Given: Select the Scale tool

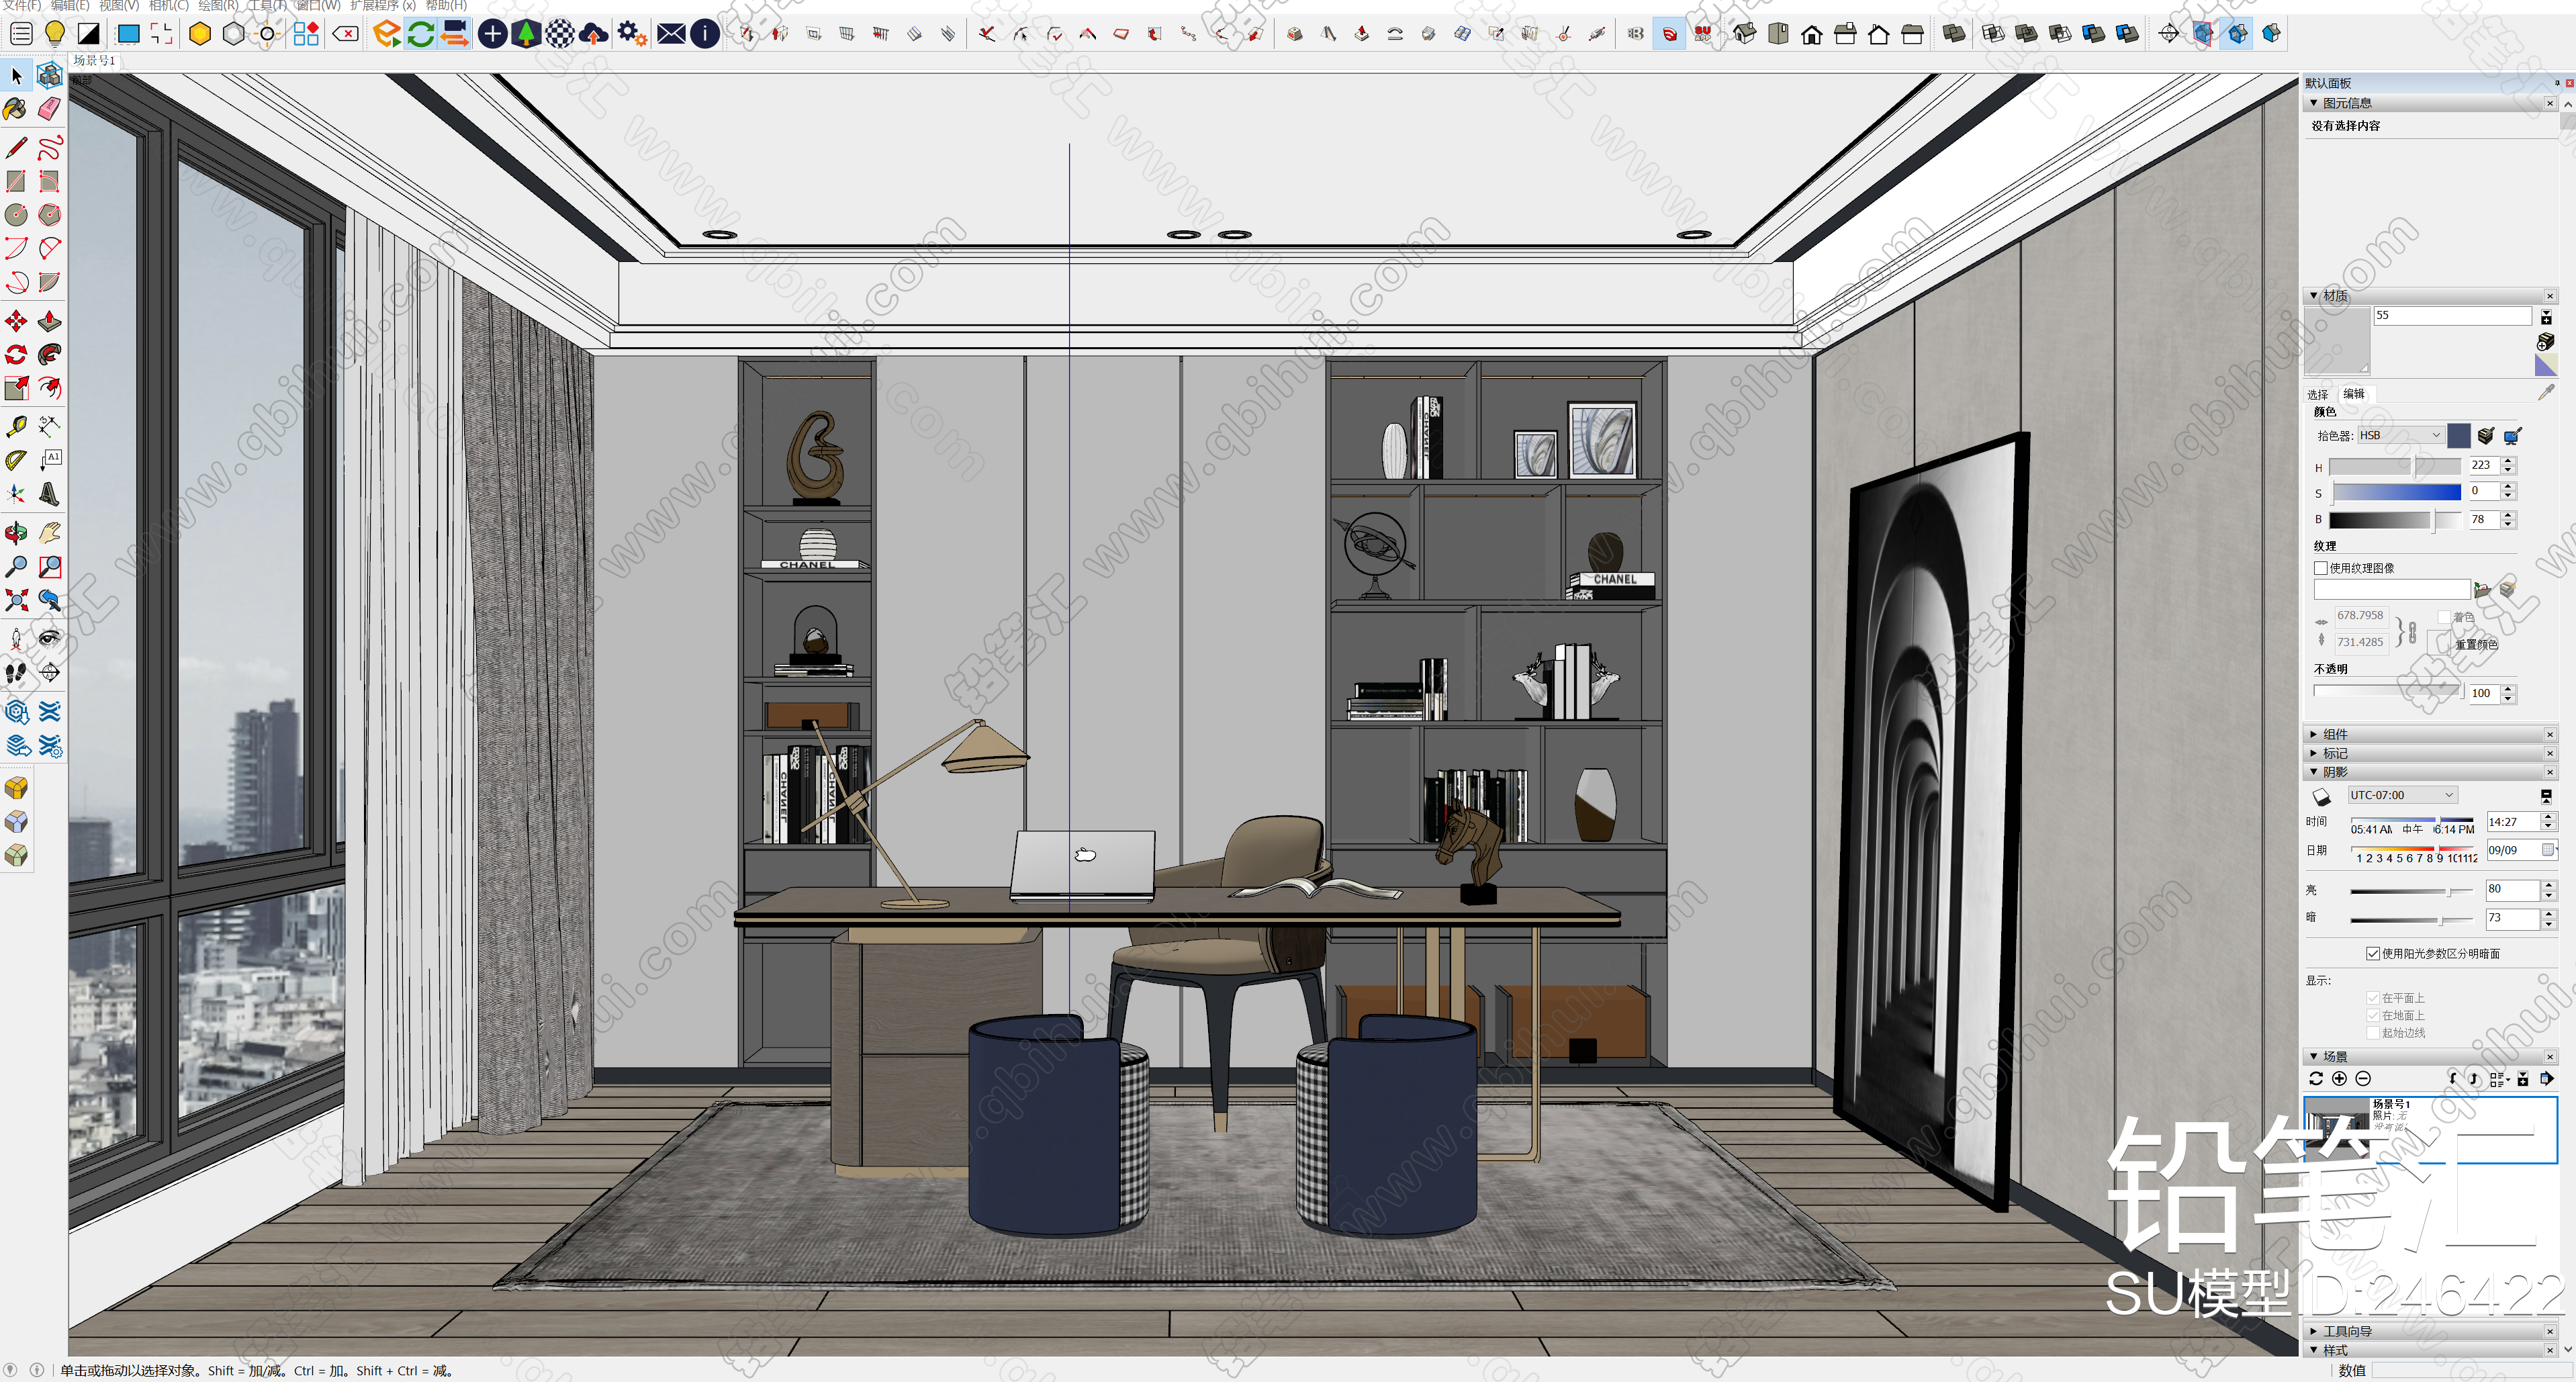Looking at the screenshot, I should pyautogui.click(x=16, y=387).
